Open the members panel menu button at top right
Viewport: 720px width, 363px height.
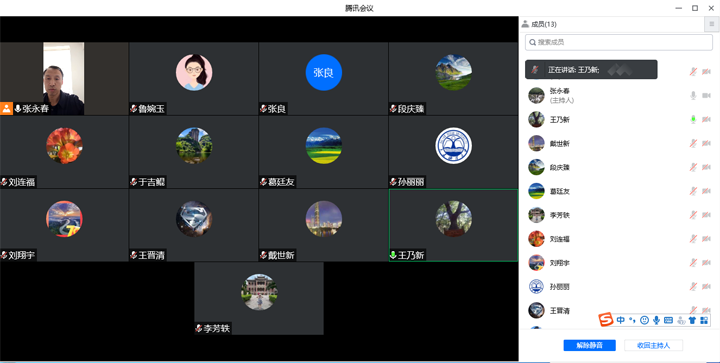pyautogui.click(x=712, y=24)
